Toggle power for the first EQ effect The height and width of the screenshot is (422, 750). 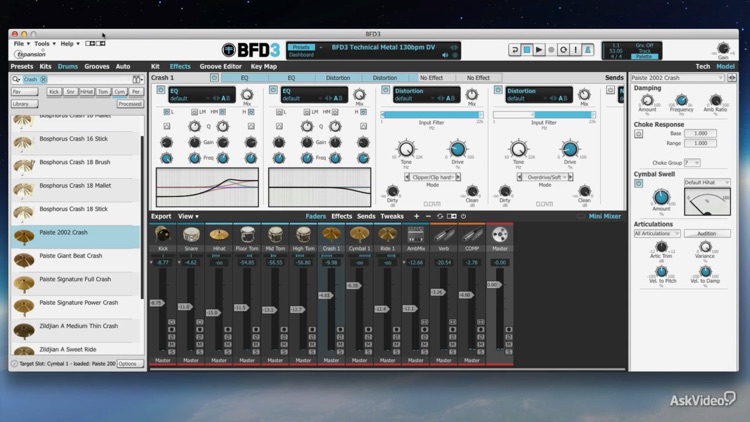pos(161,91)
